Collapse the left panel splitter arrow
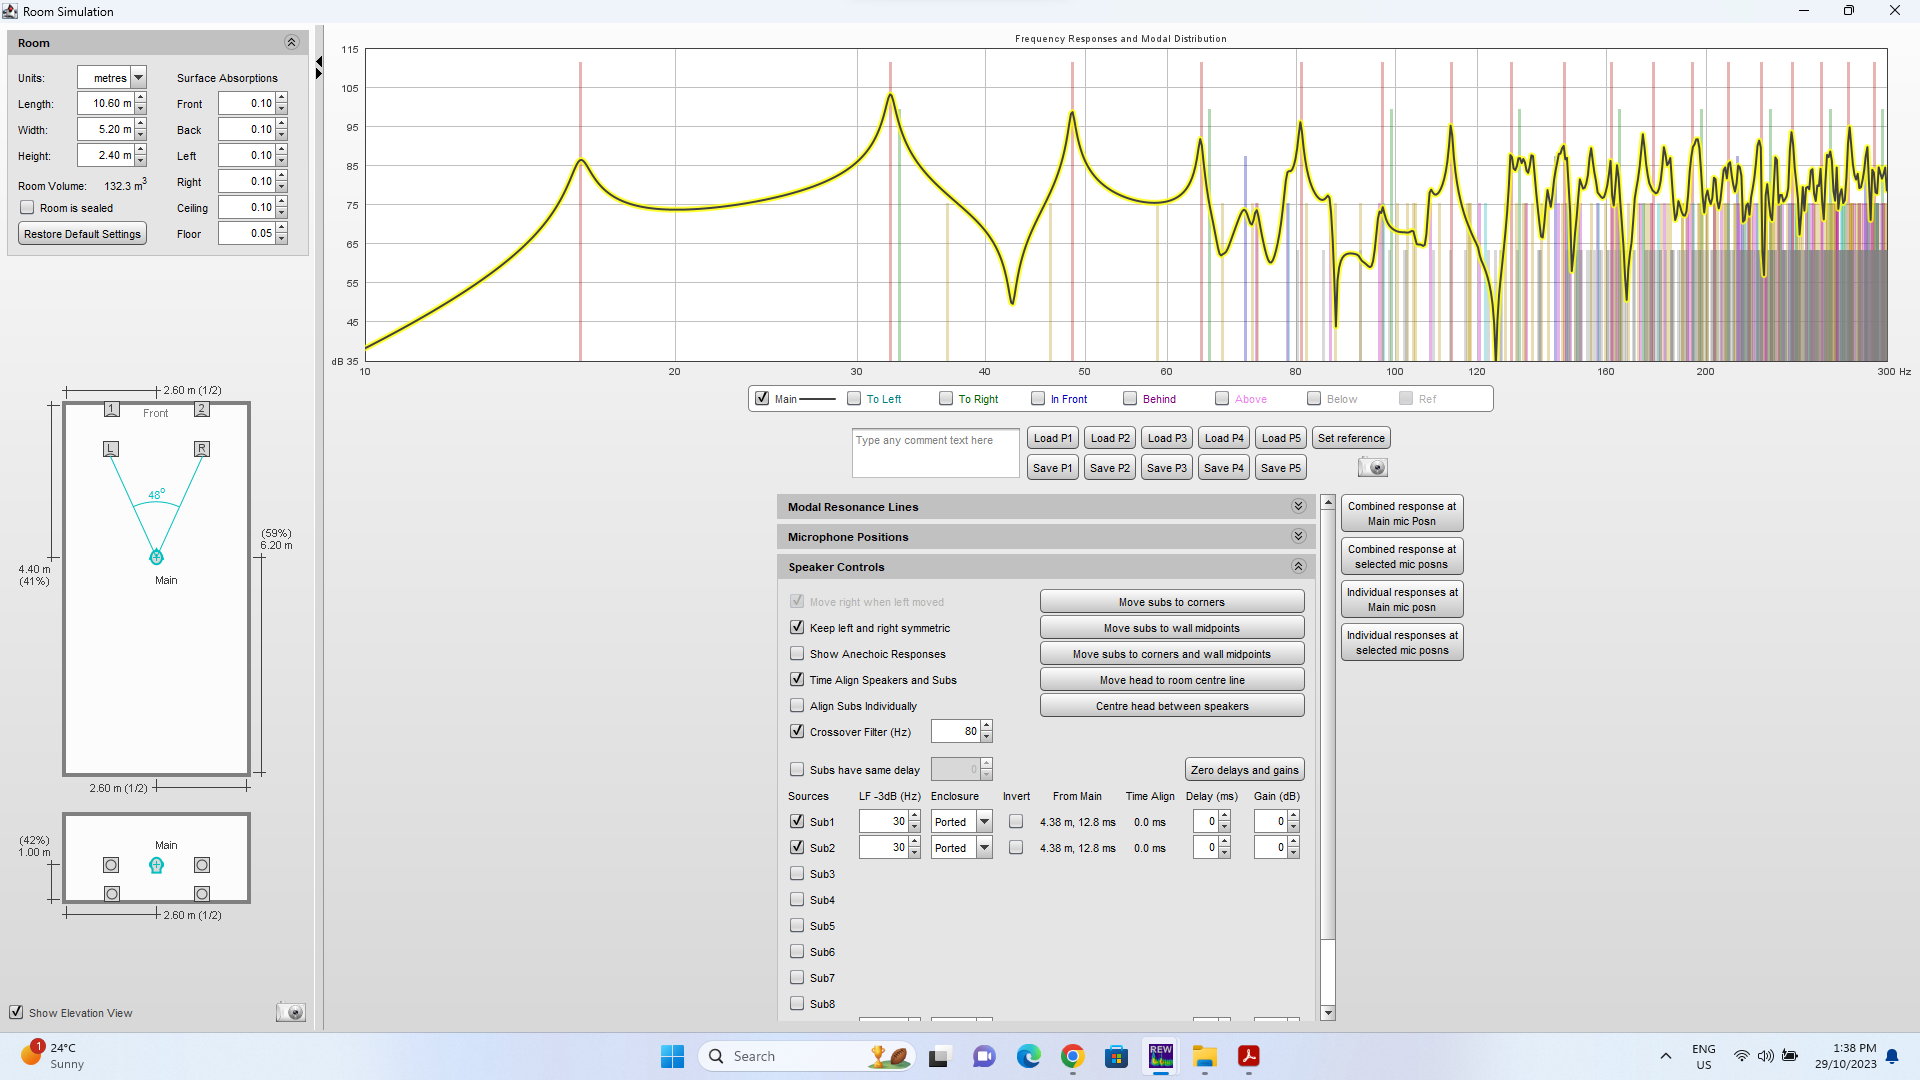The height and width of the screenshot is (1080, 1920). [319, 62]
